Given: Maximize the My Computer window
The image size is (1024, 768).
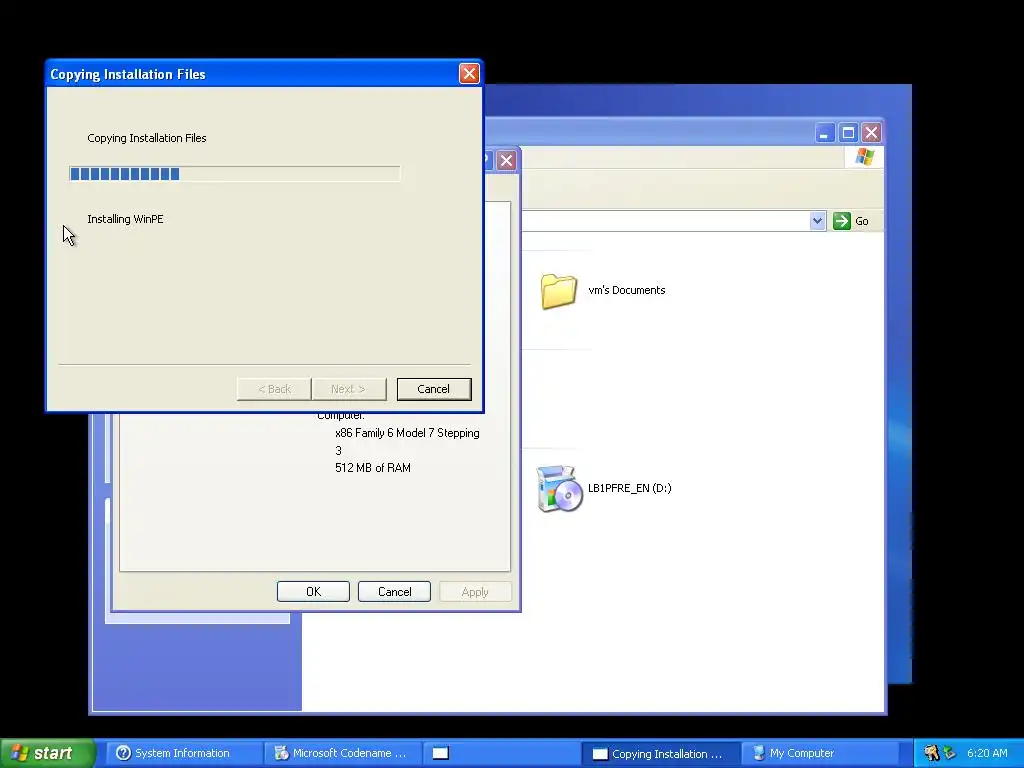Looking at the screenshot, I should pos(848,133).
